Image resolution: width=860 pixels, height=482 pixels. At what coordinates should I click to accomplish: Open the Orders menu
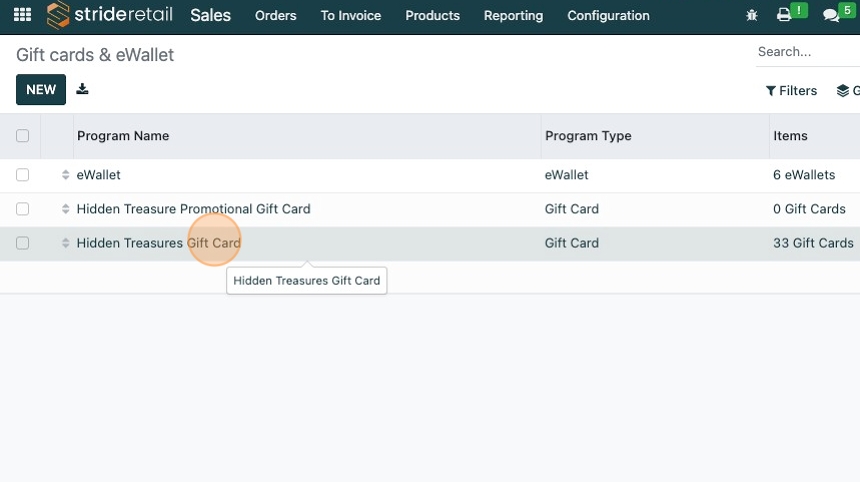click(x=275, y=16)
